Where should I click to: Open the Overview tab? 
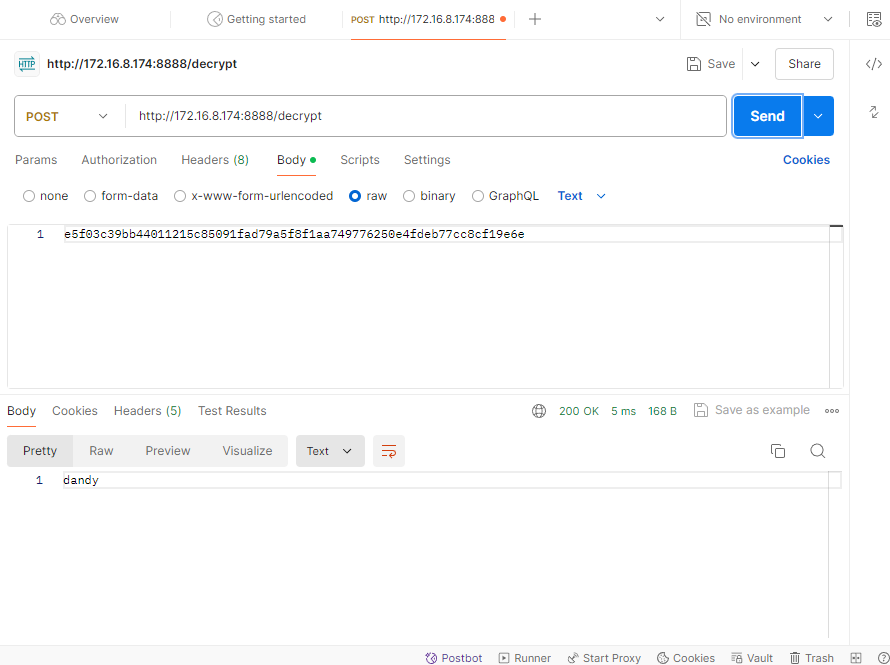(84, 19)
